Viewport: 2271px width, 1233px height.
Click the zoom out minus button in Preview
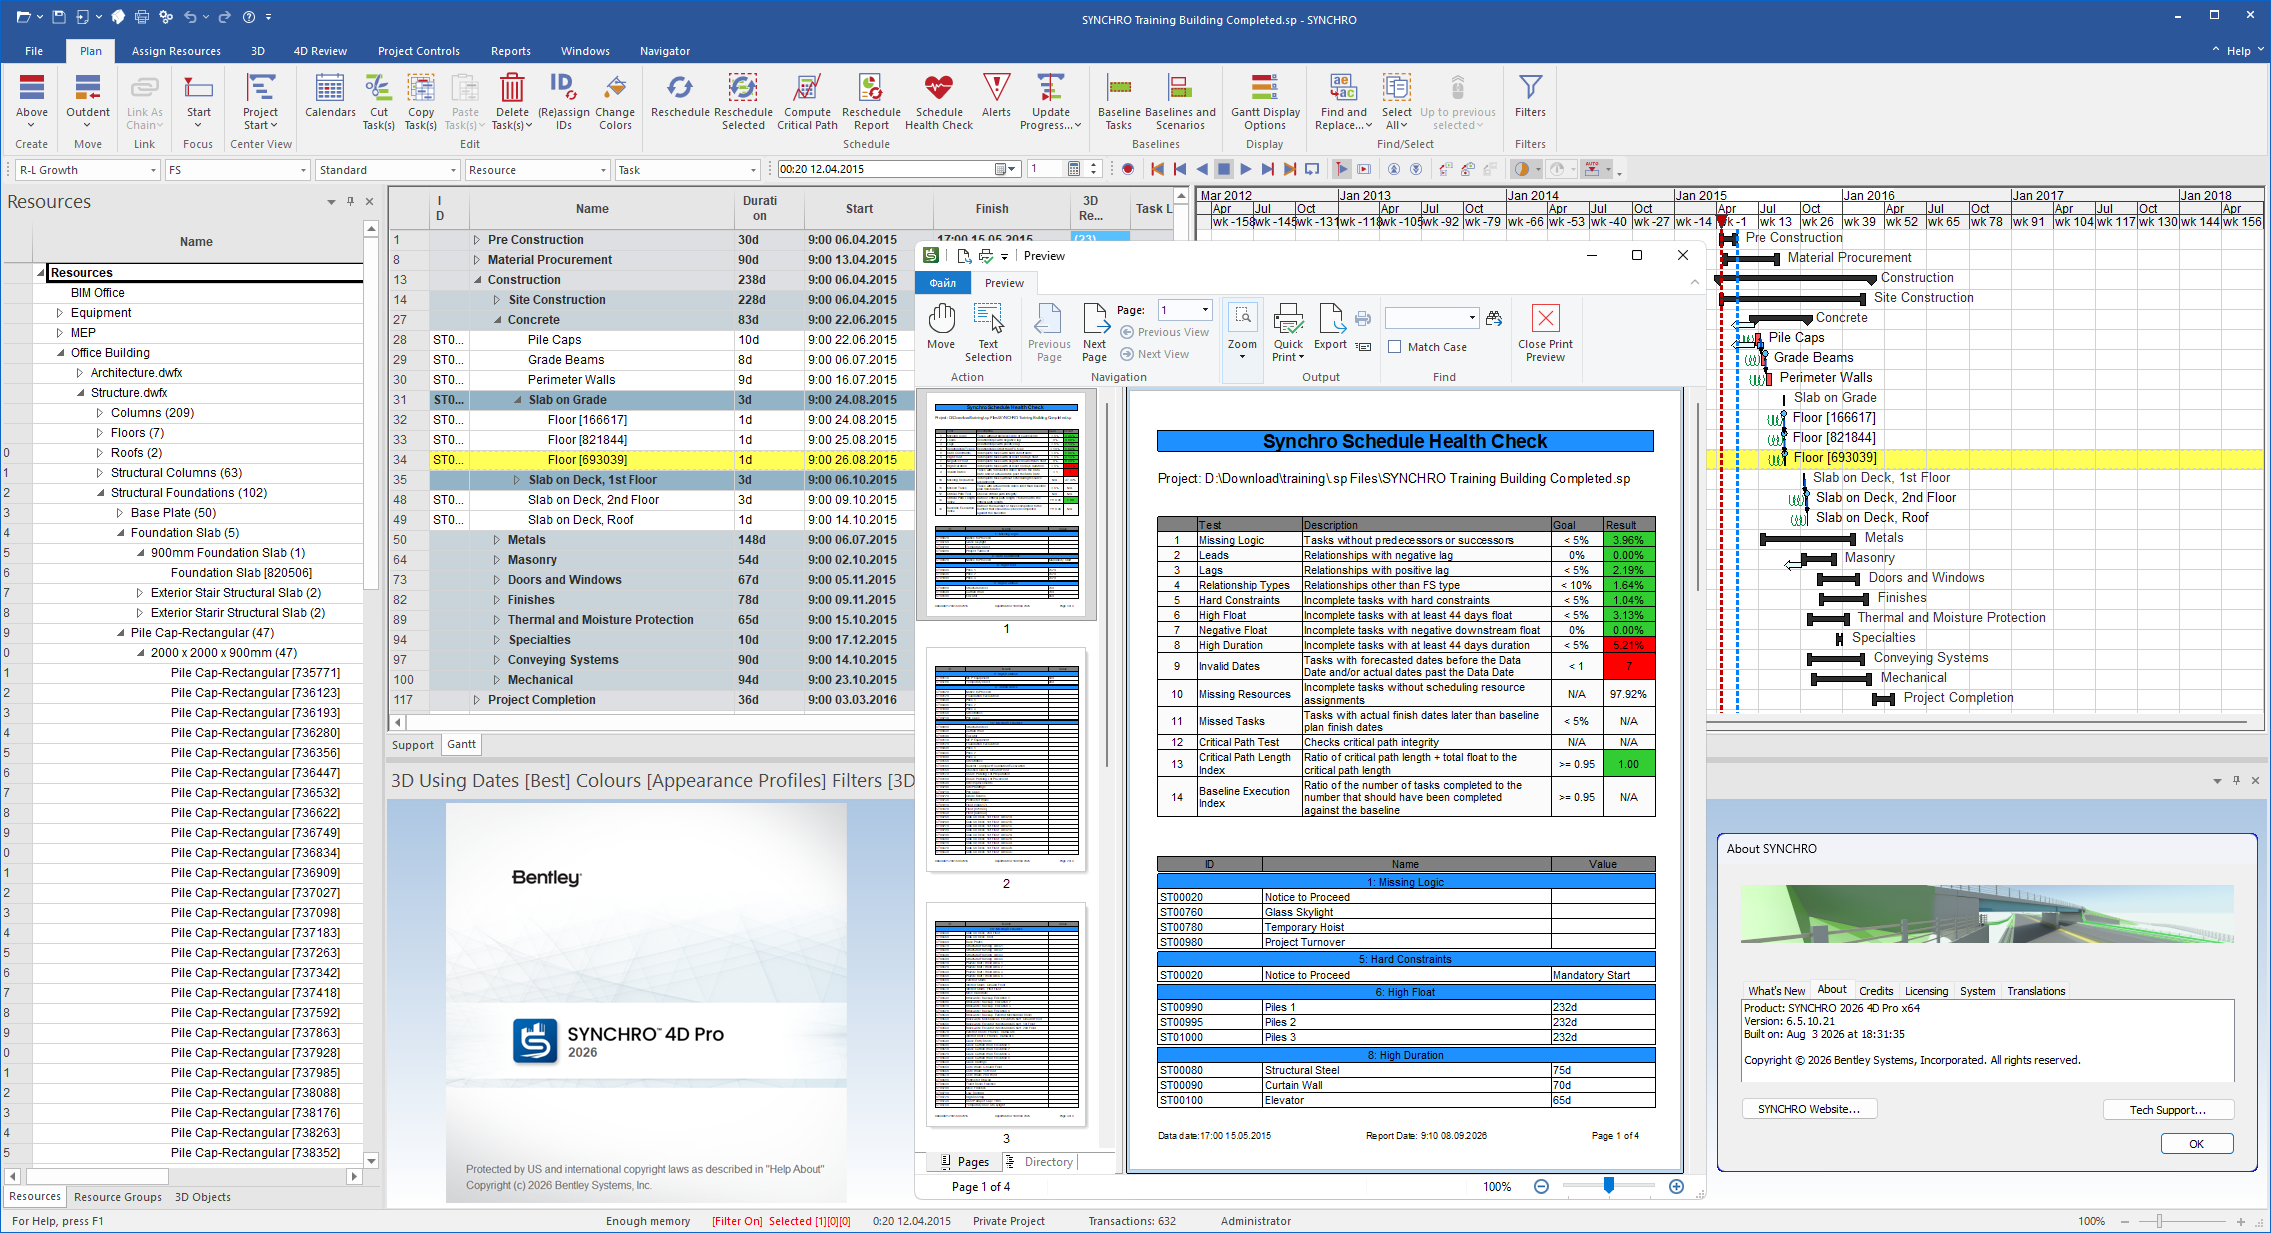[1541, 1186]
